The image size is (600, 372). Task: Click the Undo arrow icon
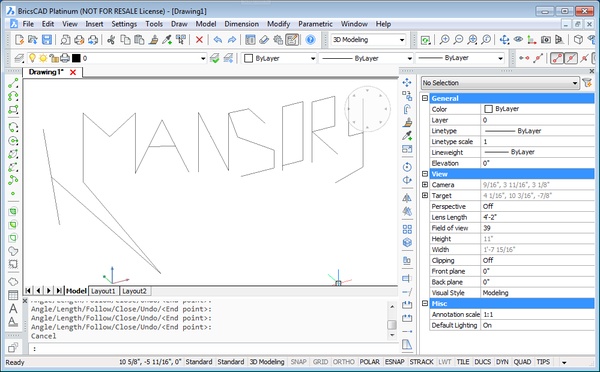[218, 39]
